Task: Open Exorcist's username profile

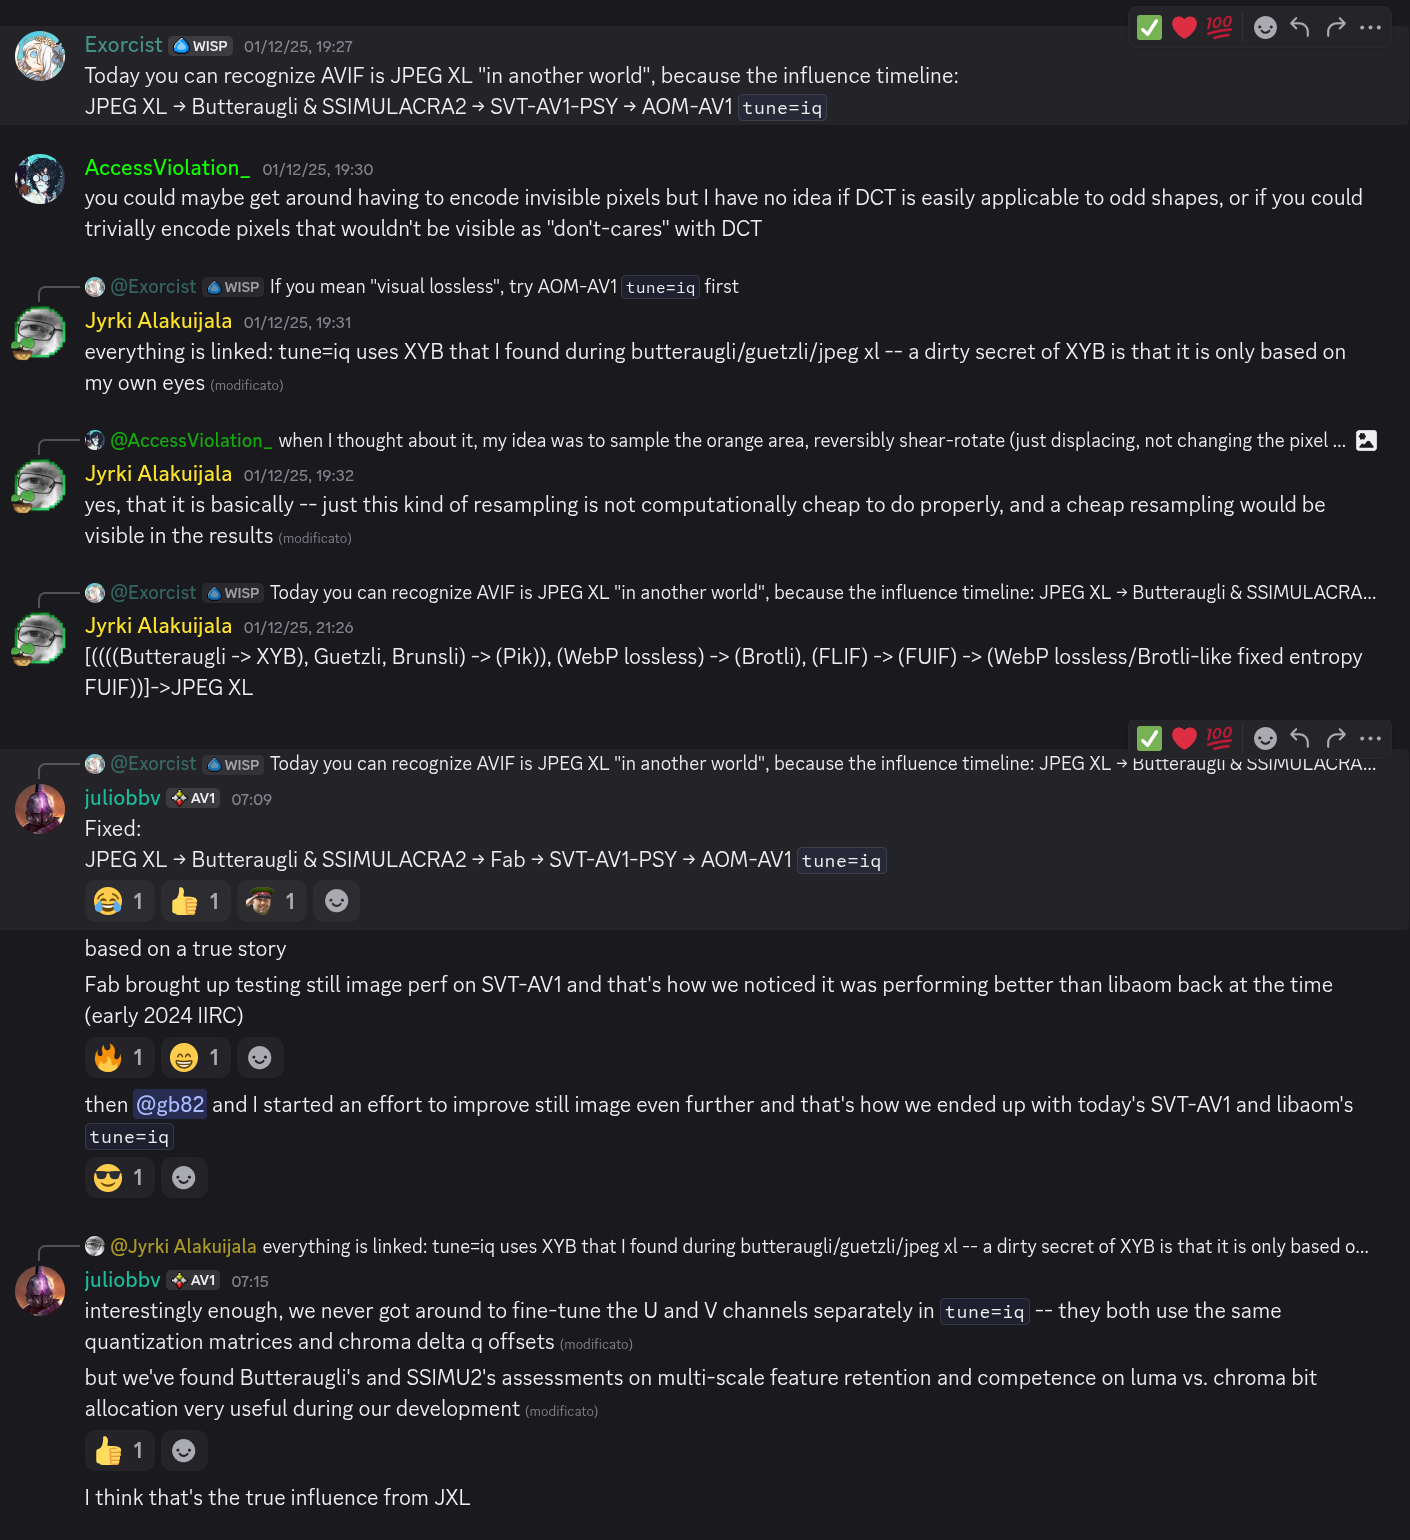Action: click(123, 45)
